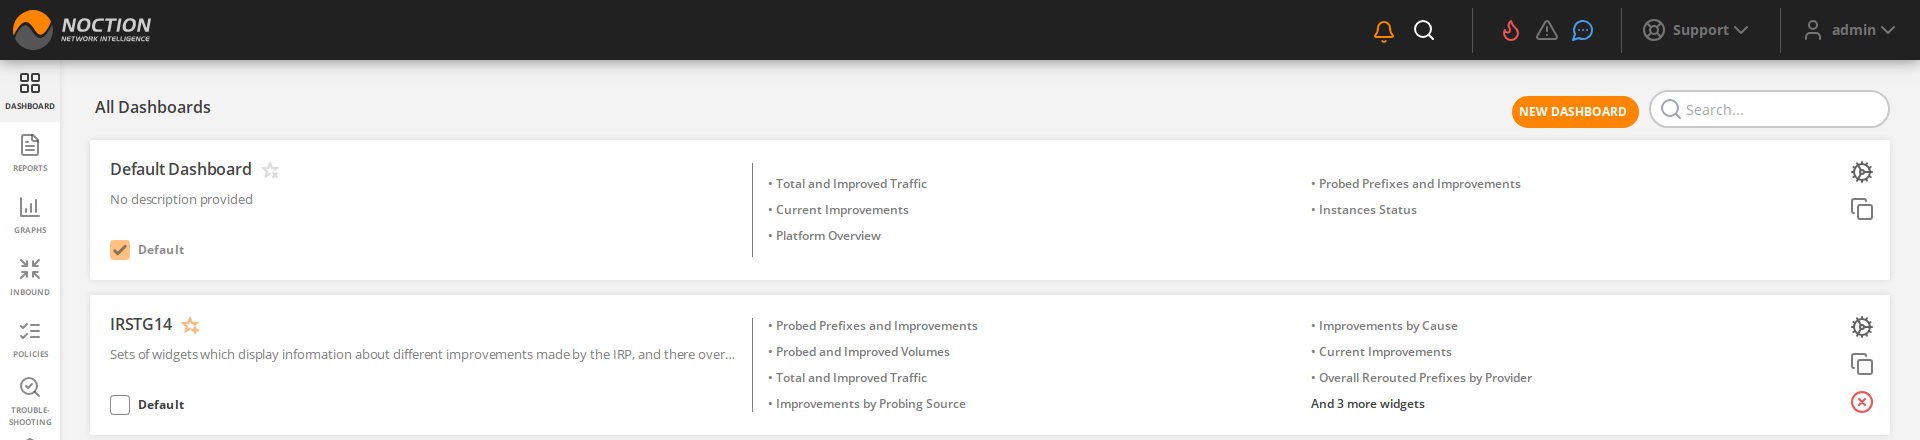Viewport: 1920px width, 440px height.
Task: Toggle favorite star on IRSTG14
Action: (x=191, y=326)
